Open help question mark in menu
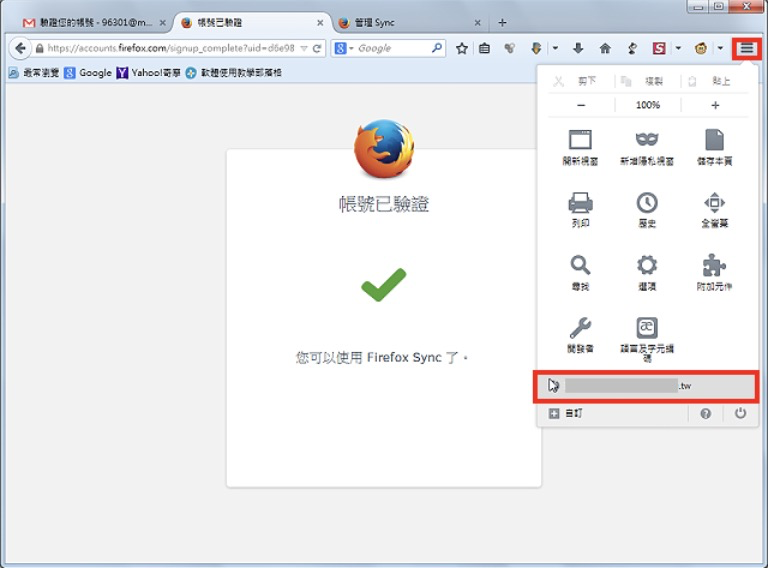The image size is (770, 568). tap(706, 414)
